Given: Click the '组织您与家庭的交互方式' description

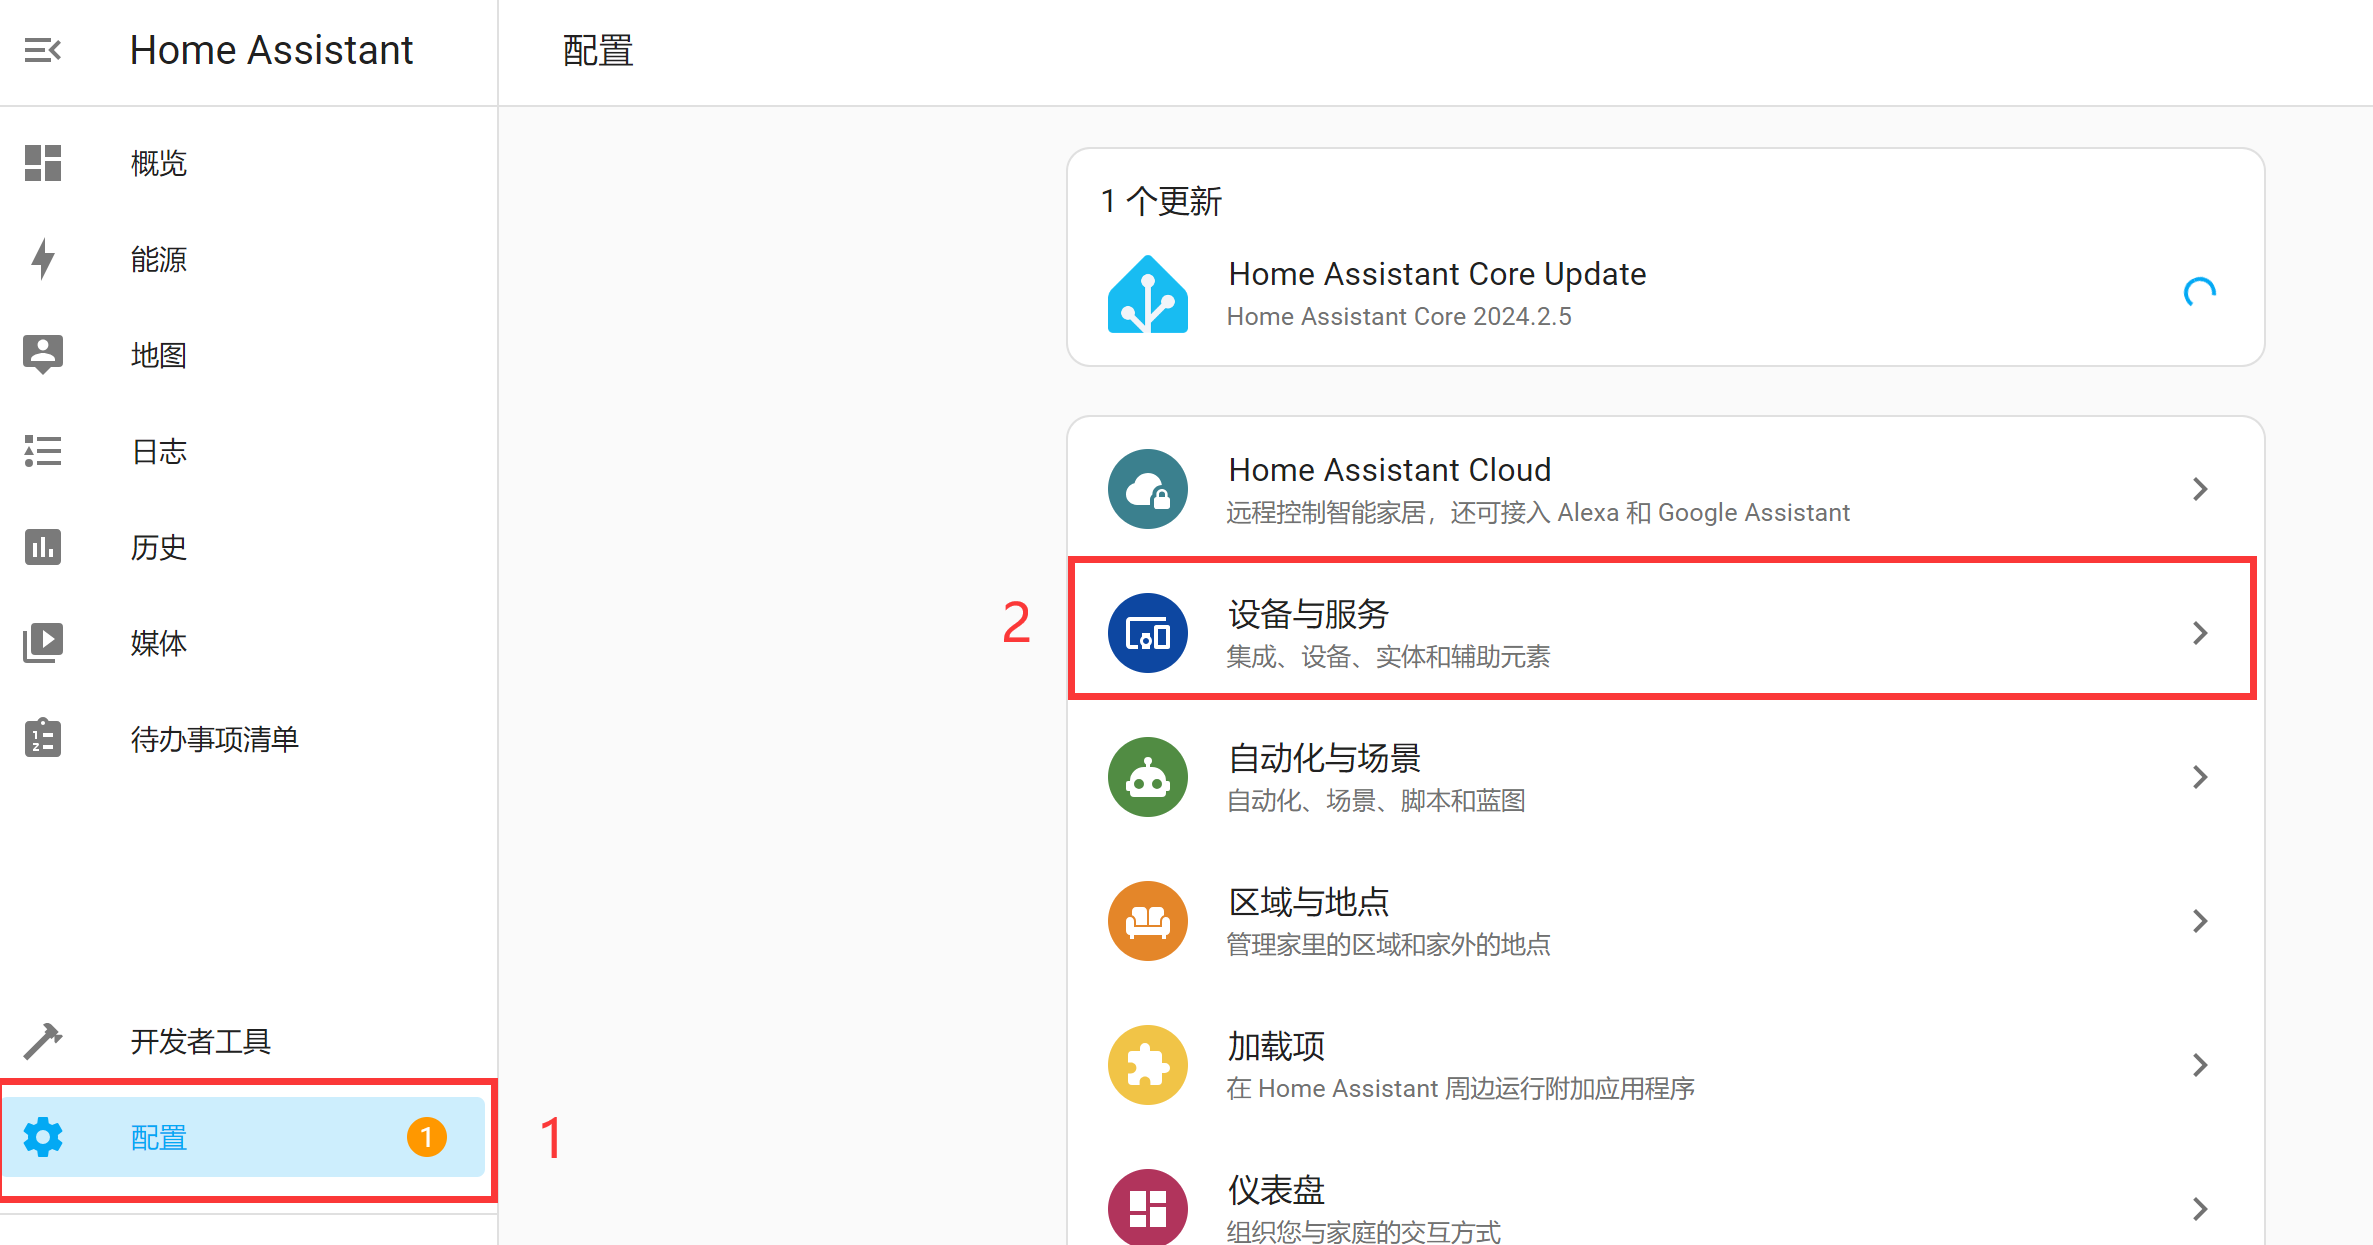Looking at the screenshot, I should [x=1364, y=1232].
